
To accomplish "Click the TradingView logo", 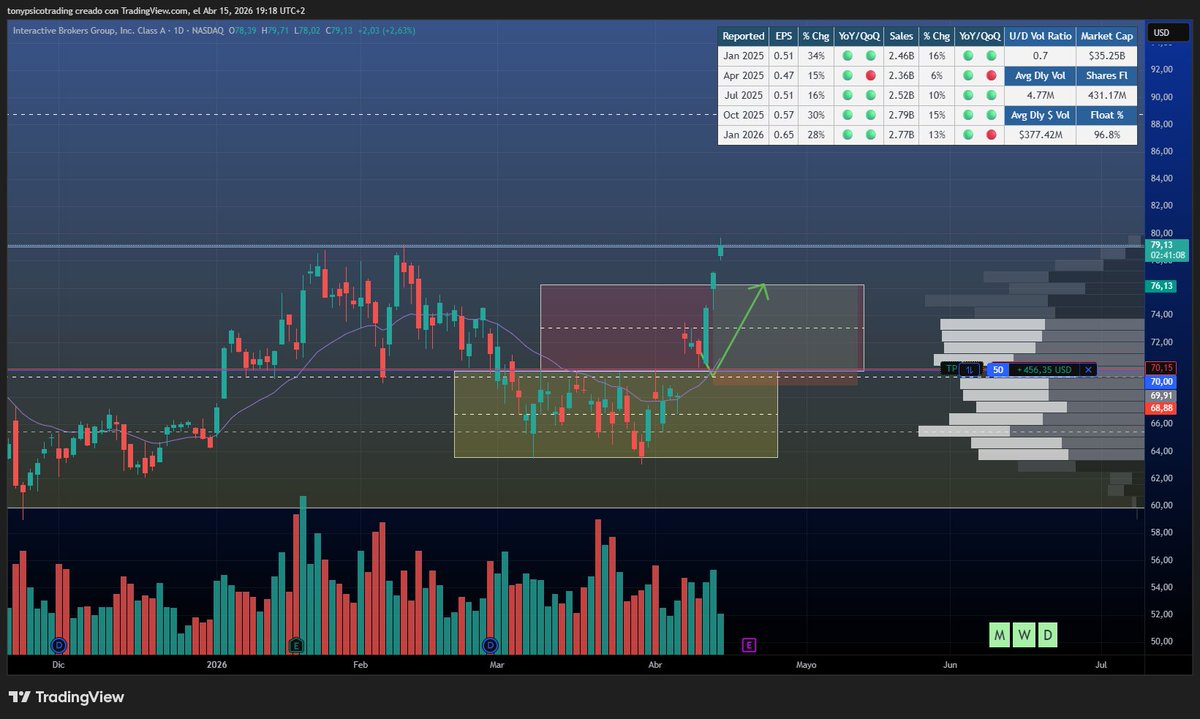I will pyautogui.click(x=67, y=697).
